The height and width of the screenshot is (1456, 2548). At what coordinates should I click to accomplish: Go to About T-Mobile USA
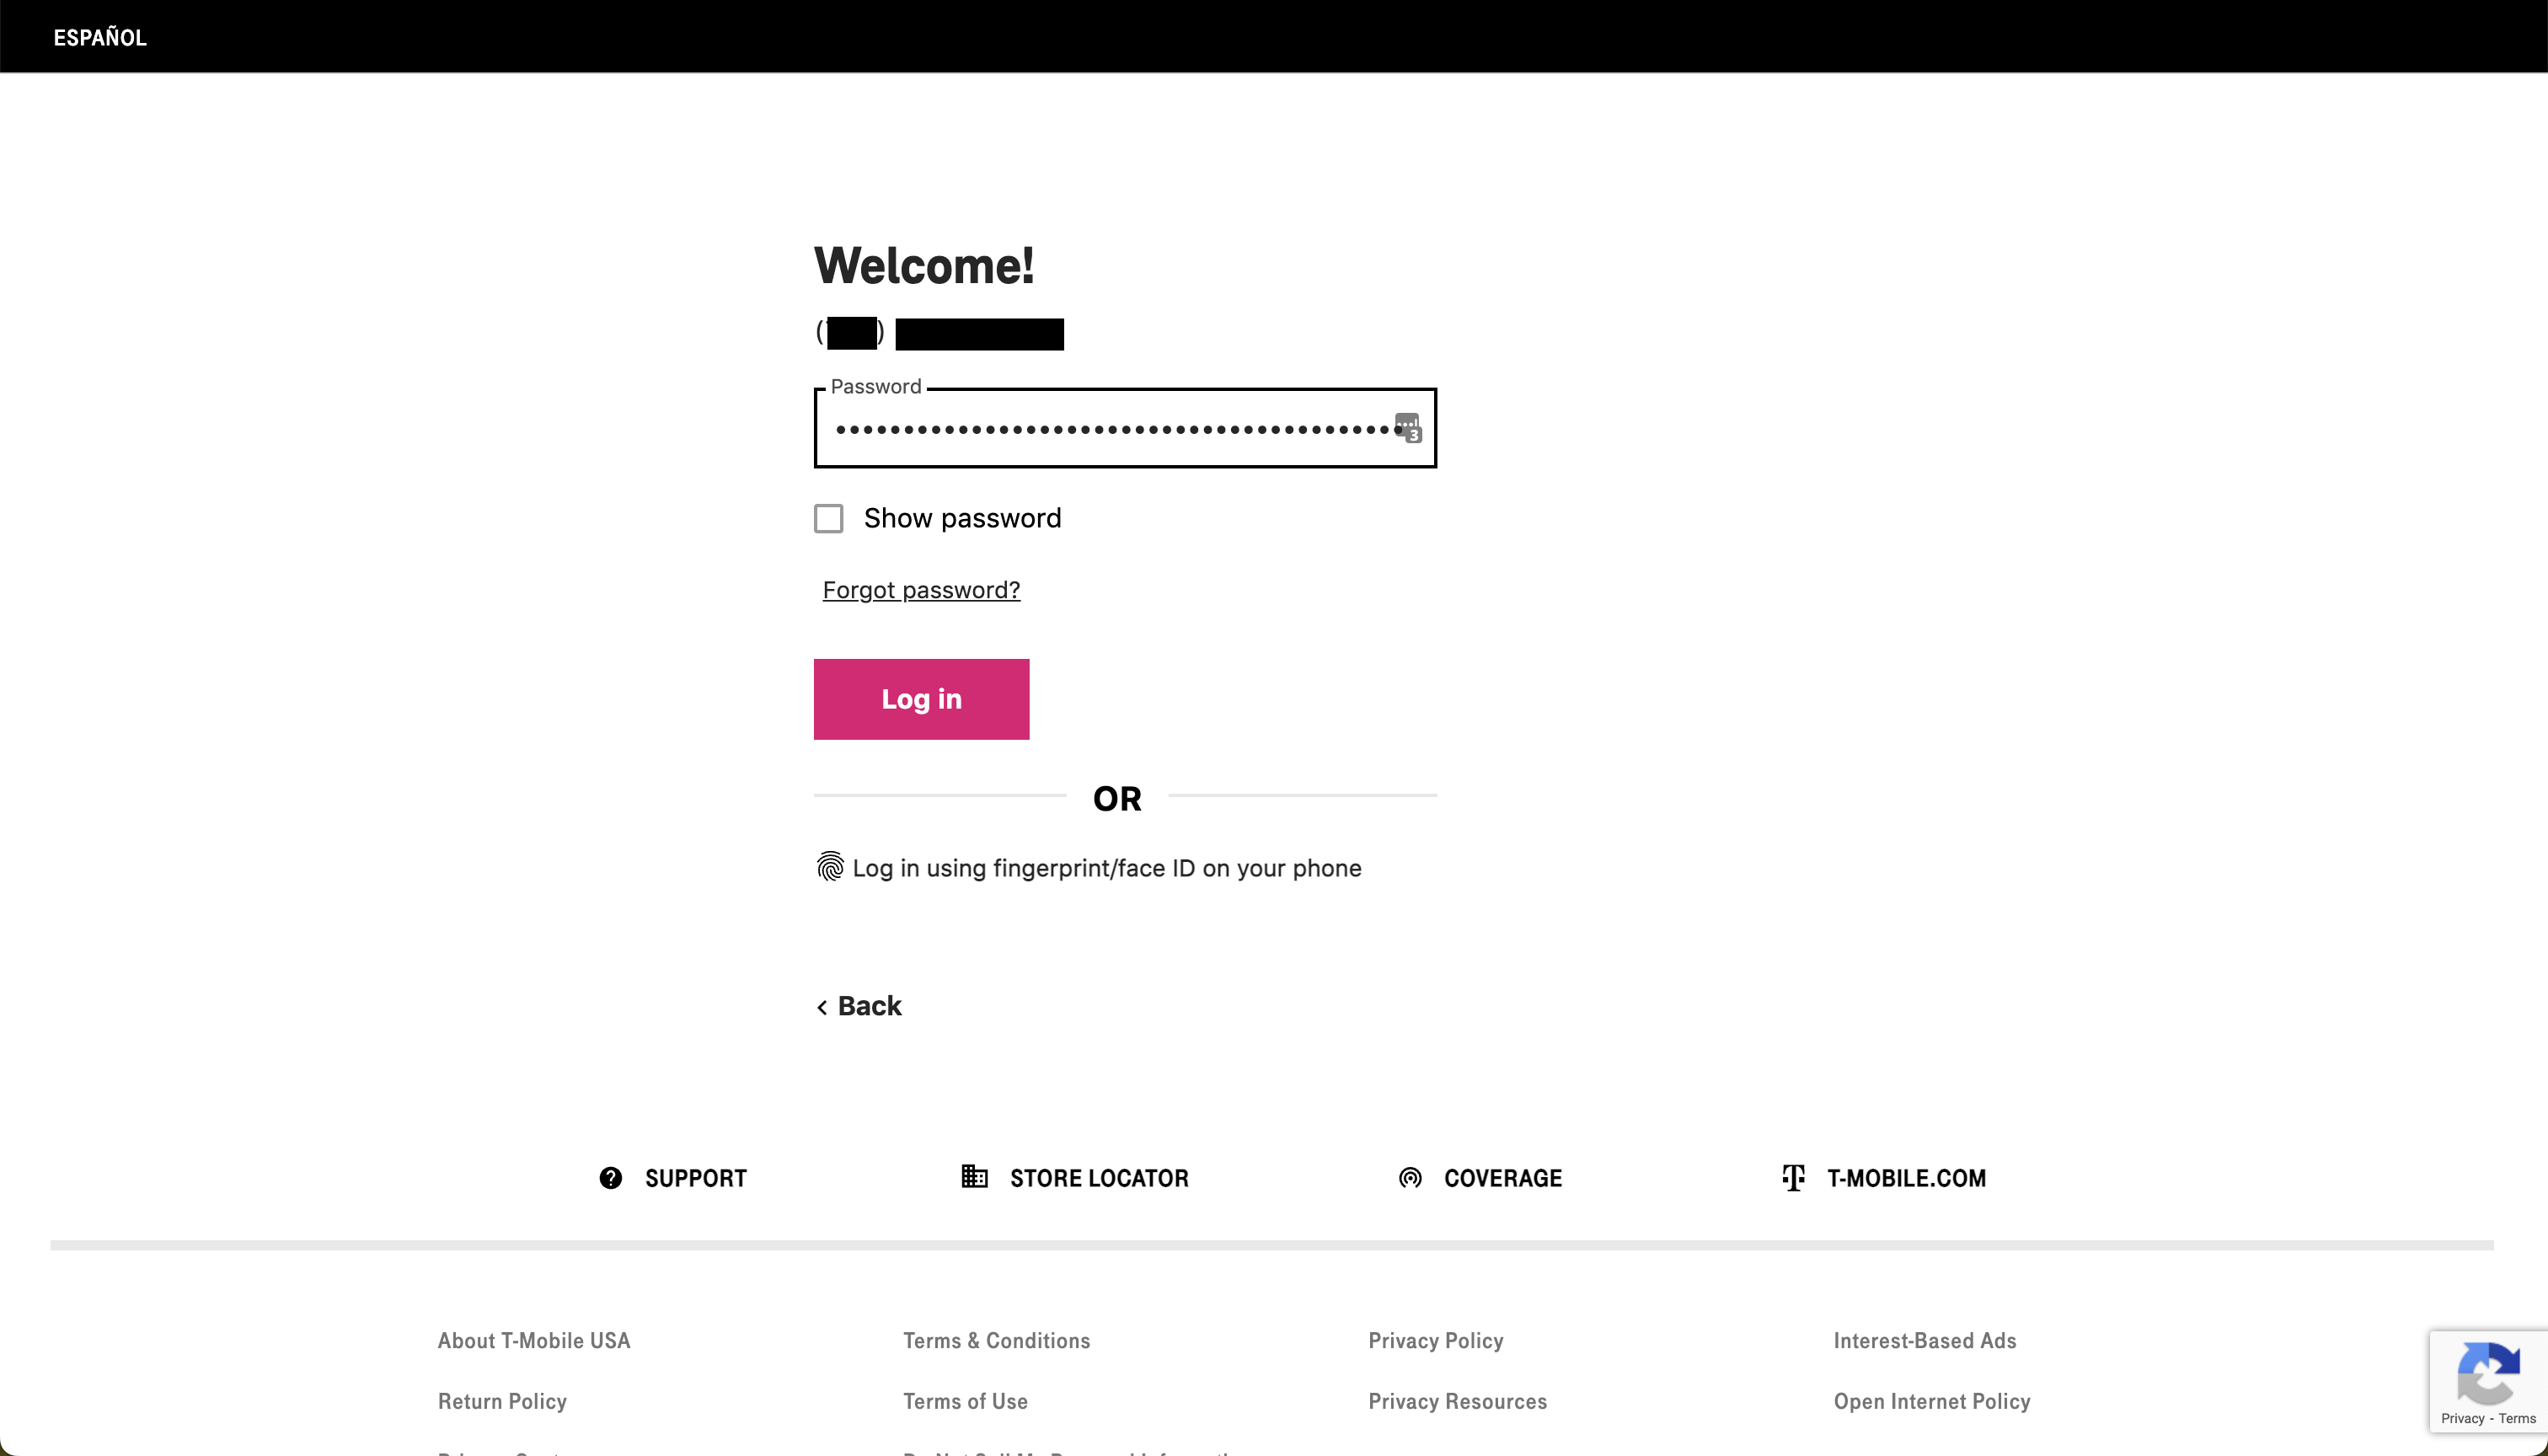click(533, 1340)
